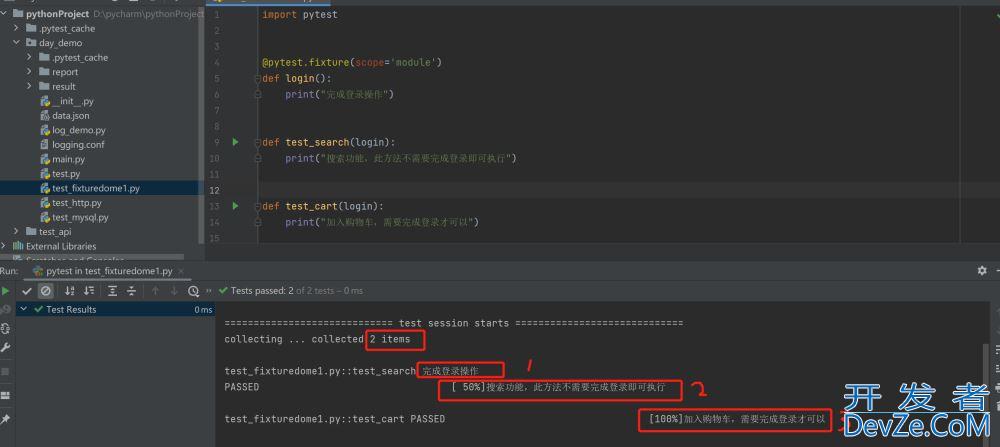
Task: Expand the result folder arrow
Action: point(29,86)
